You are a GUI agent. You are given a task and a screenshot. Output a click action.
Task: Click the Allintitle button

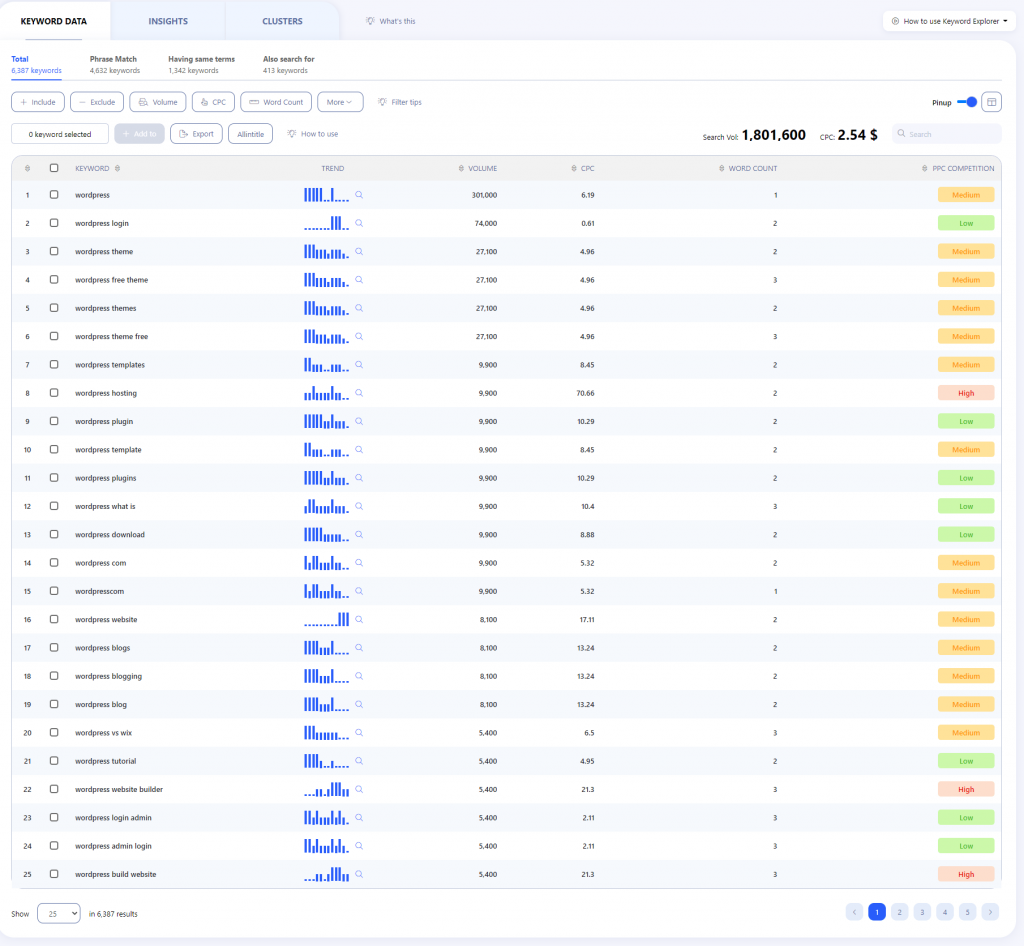[251, 134]
